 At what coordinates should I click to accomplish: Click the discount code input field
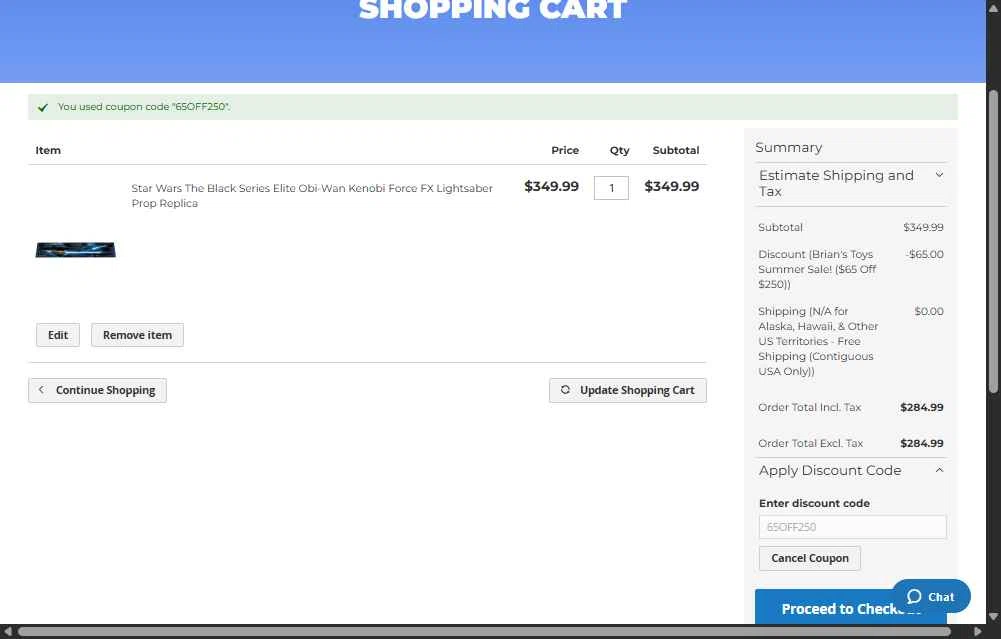point(852,527)
